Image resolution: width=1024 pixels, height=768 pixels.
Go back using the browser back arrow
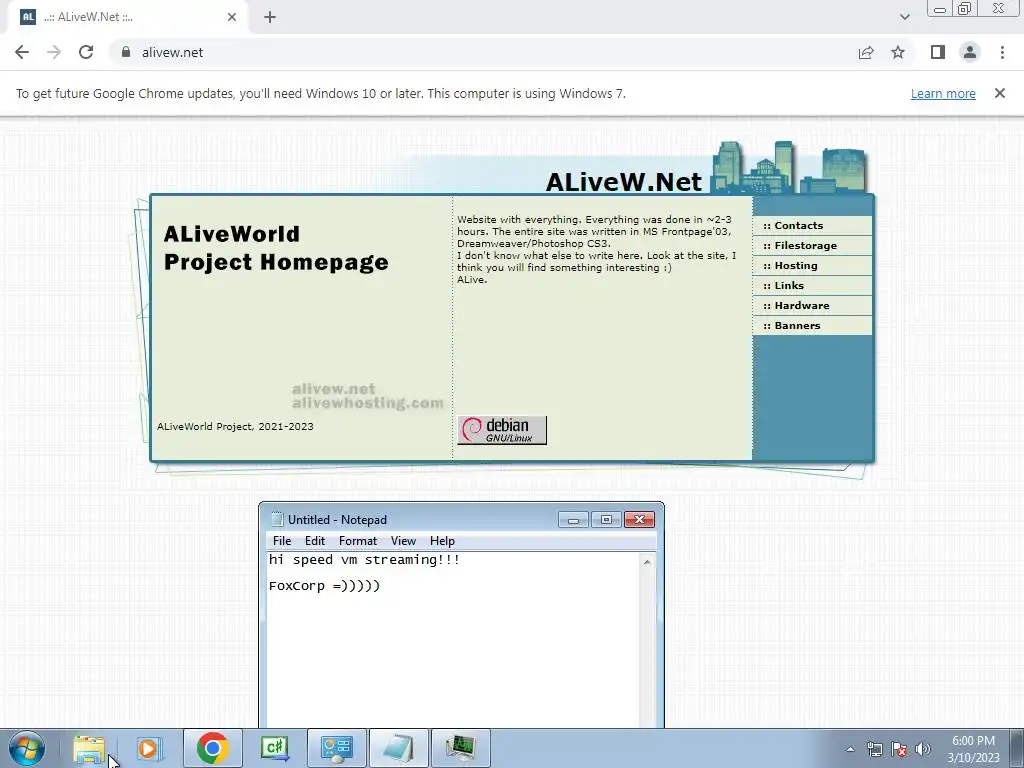click(22, 52)
